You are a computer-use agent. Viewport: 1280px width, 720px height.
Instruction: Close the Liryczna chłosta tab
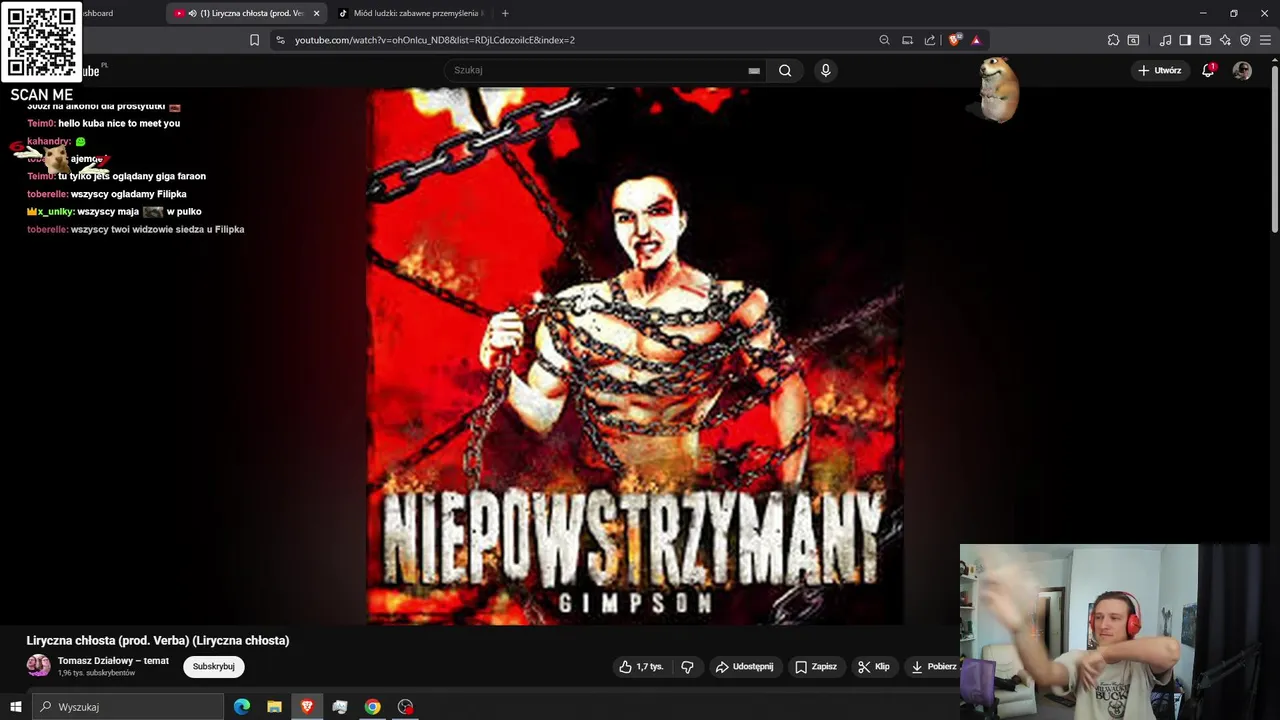[x=316, y=13]
